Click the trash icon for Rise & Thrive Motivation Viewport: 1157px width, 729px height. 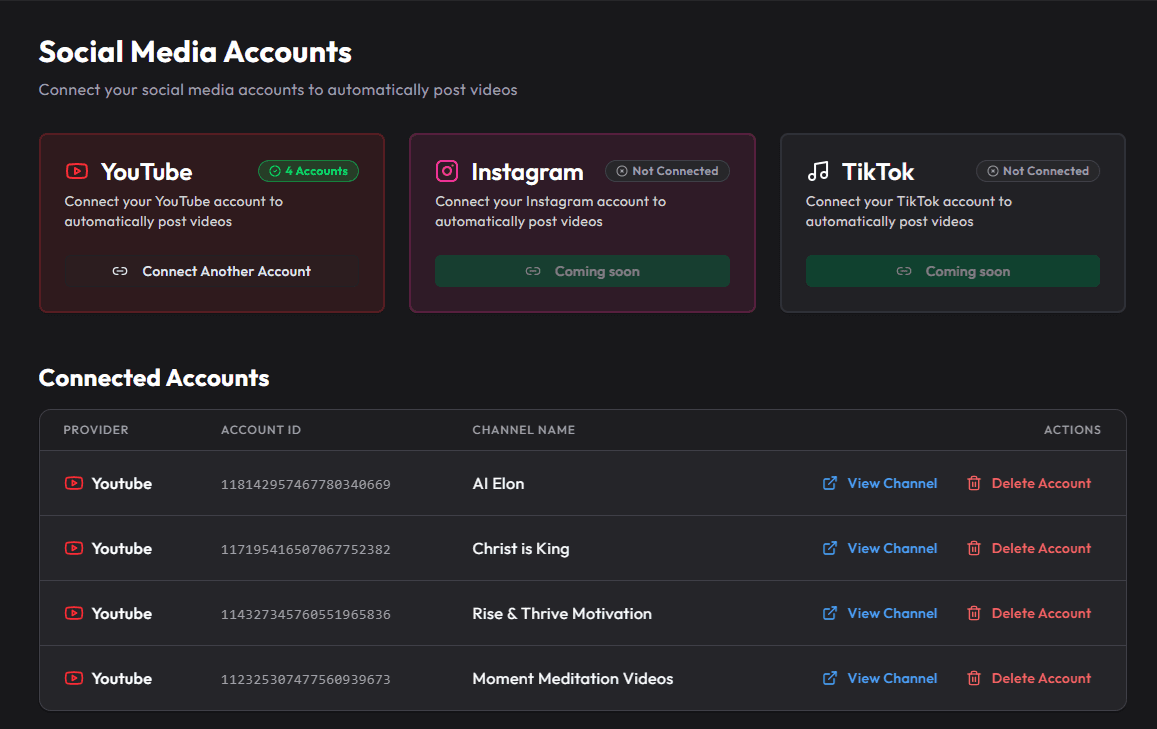(x=974, y=613)
